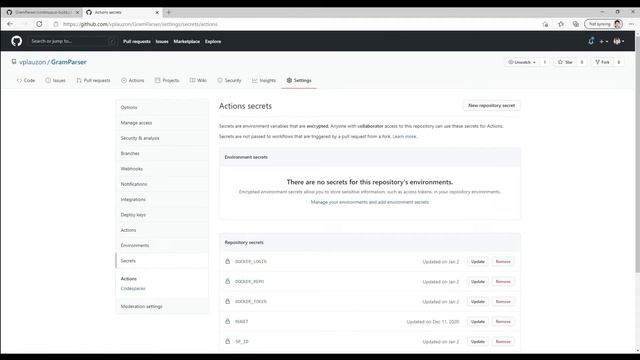Open Explore in the top header
640x360 pixels.
point(213,41)
